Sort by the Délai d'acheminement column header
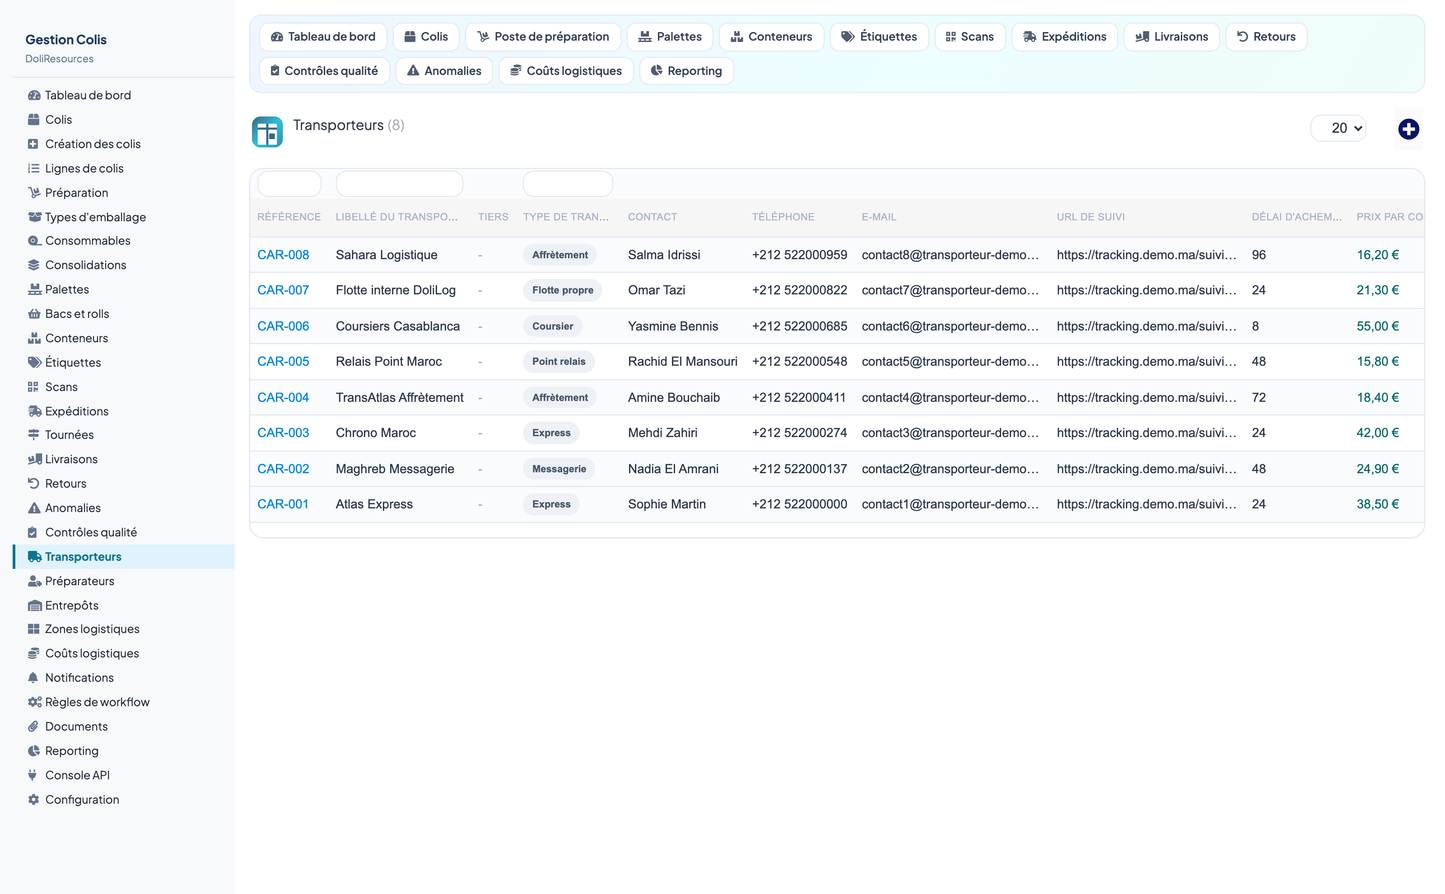 (1297, 217)
